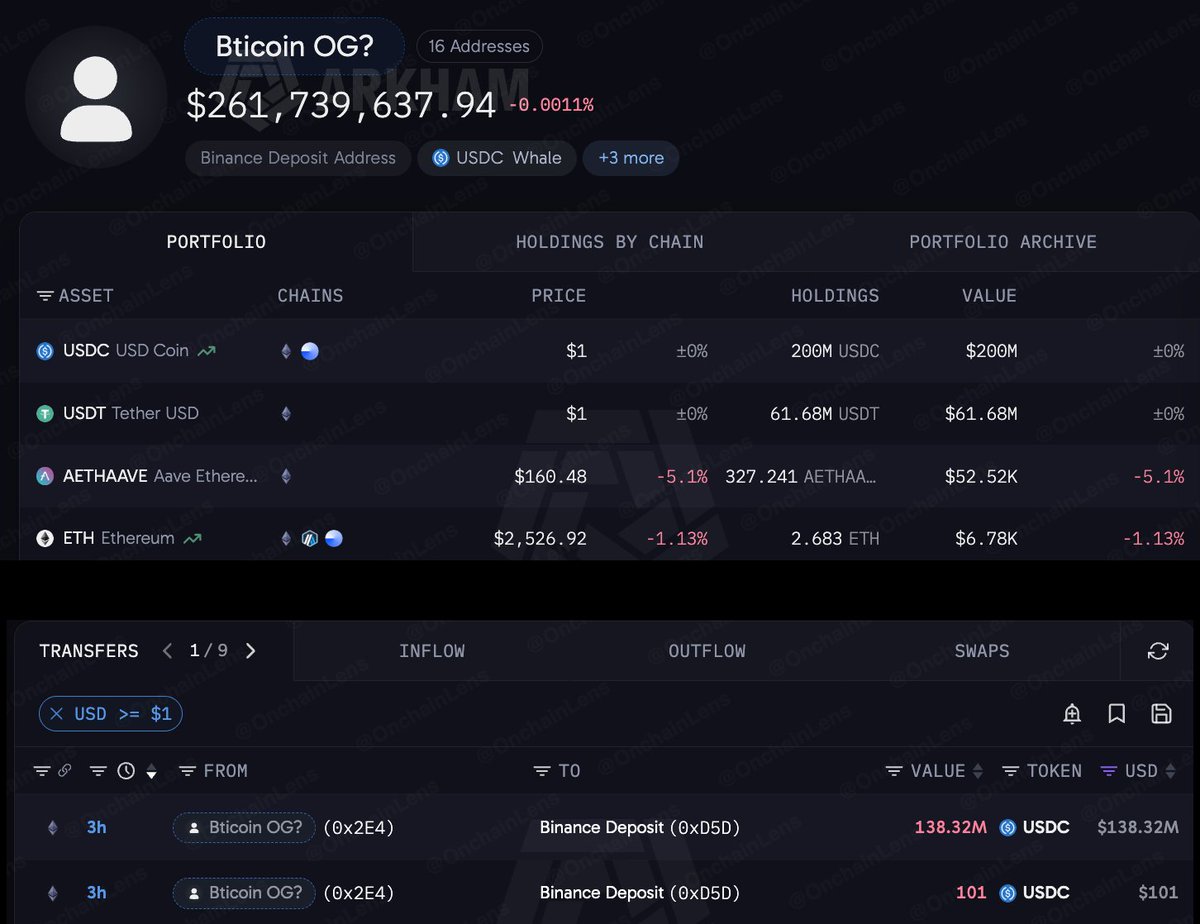Click Ethereum chain icon in 138.32M transfer row
Image resolution: width=1200 pixels, height=924 pixels.
click(x=53, y=827)
